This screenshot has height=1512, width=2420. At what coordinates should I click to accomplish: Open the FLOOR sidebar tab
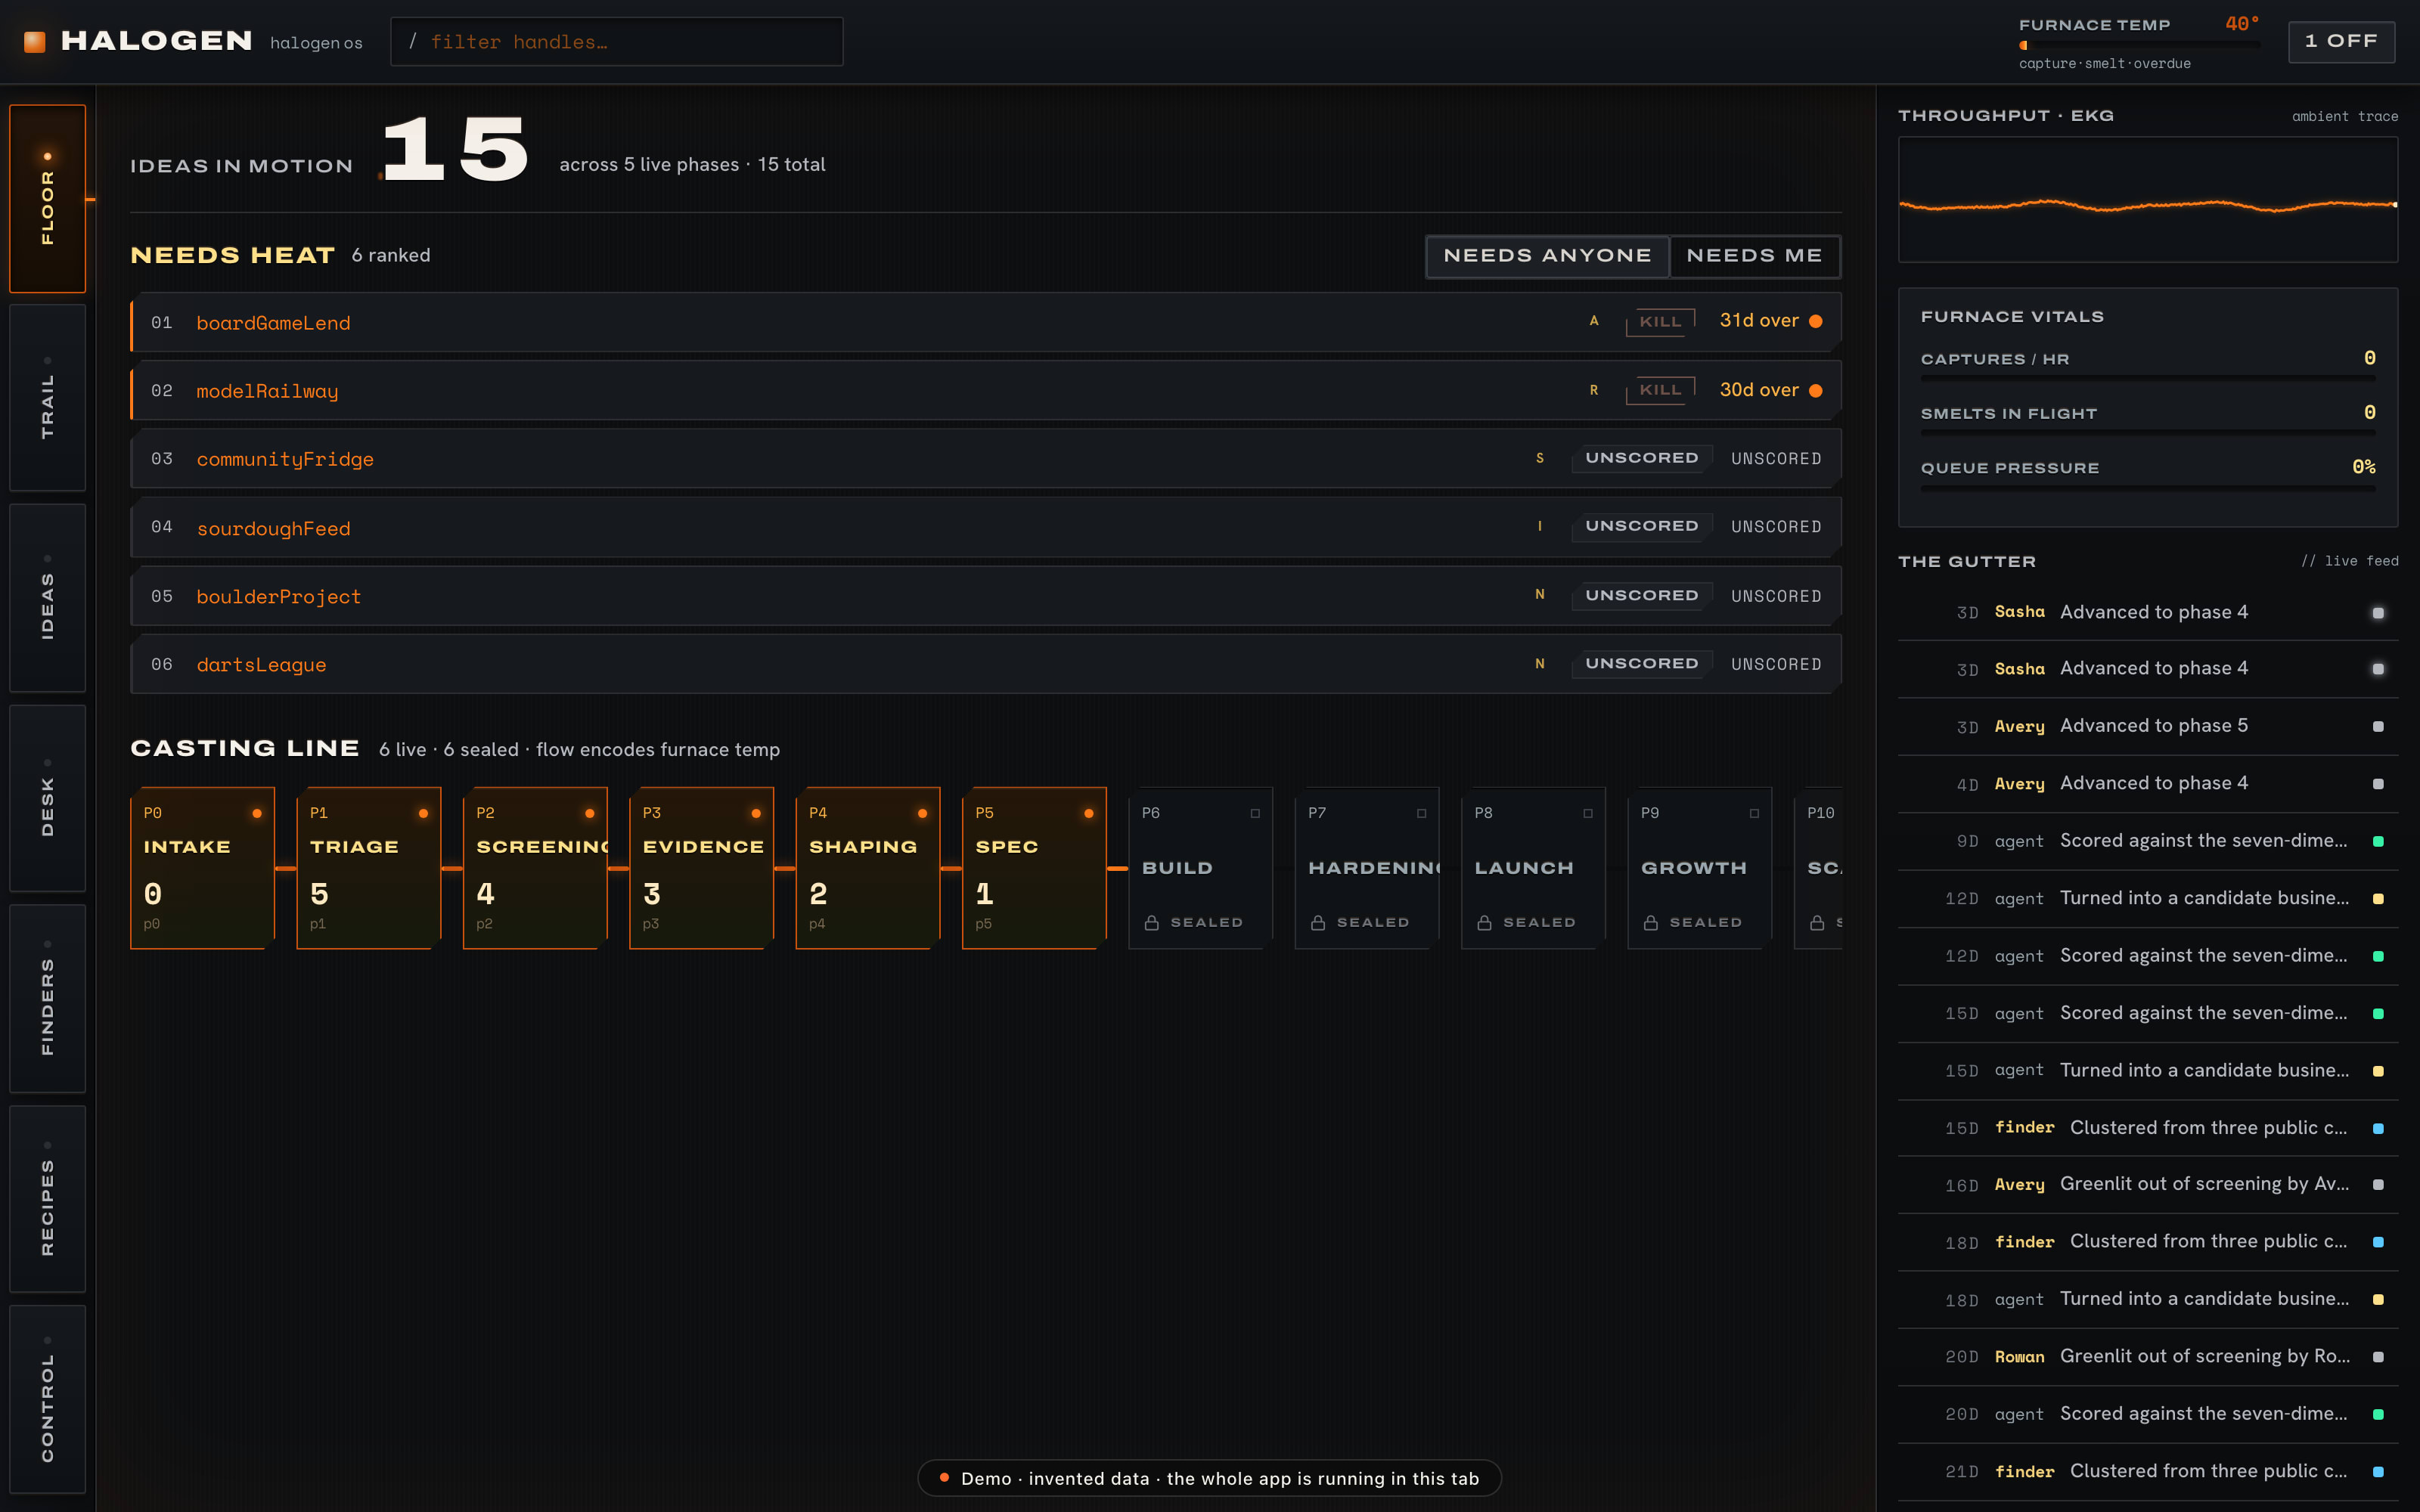coord(47,198)
